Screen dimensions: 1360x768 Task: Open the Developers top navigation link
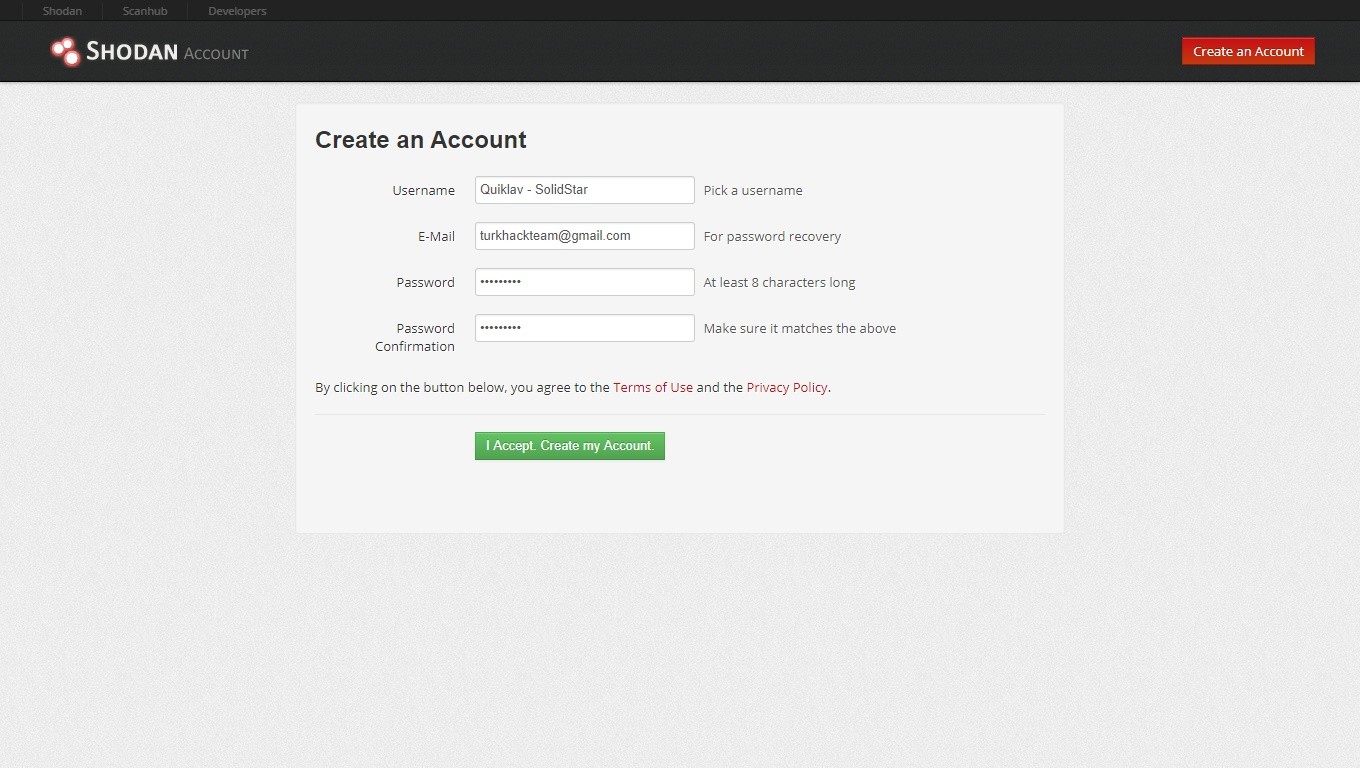(237, 11)
